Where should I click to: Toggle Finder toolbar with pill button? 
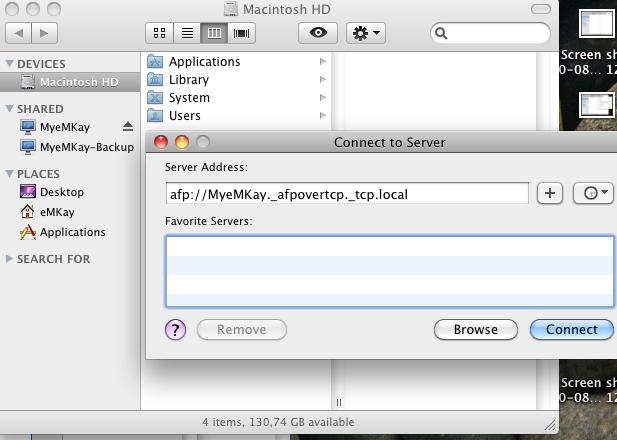tap(541, 9)
